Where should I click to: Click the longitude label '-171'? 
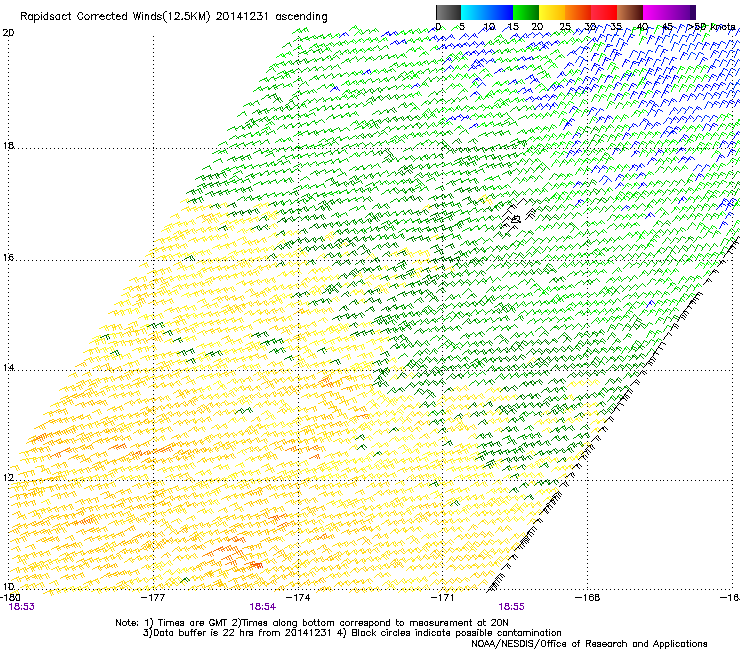pyautogui.click(x=443, y=598)
